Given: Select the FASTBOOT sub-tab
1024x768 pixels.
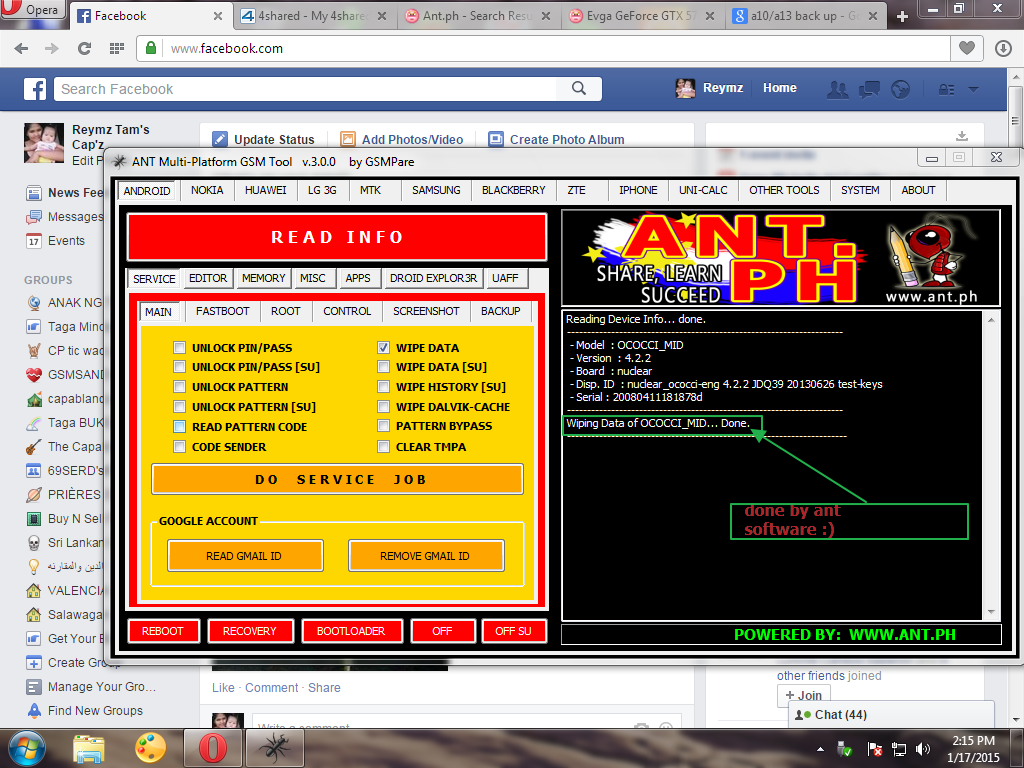Looking at the screenshot, I should (222, 311).
